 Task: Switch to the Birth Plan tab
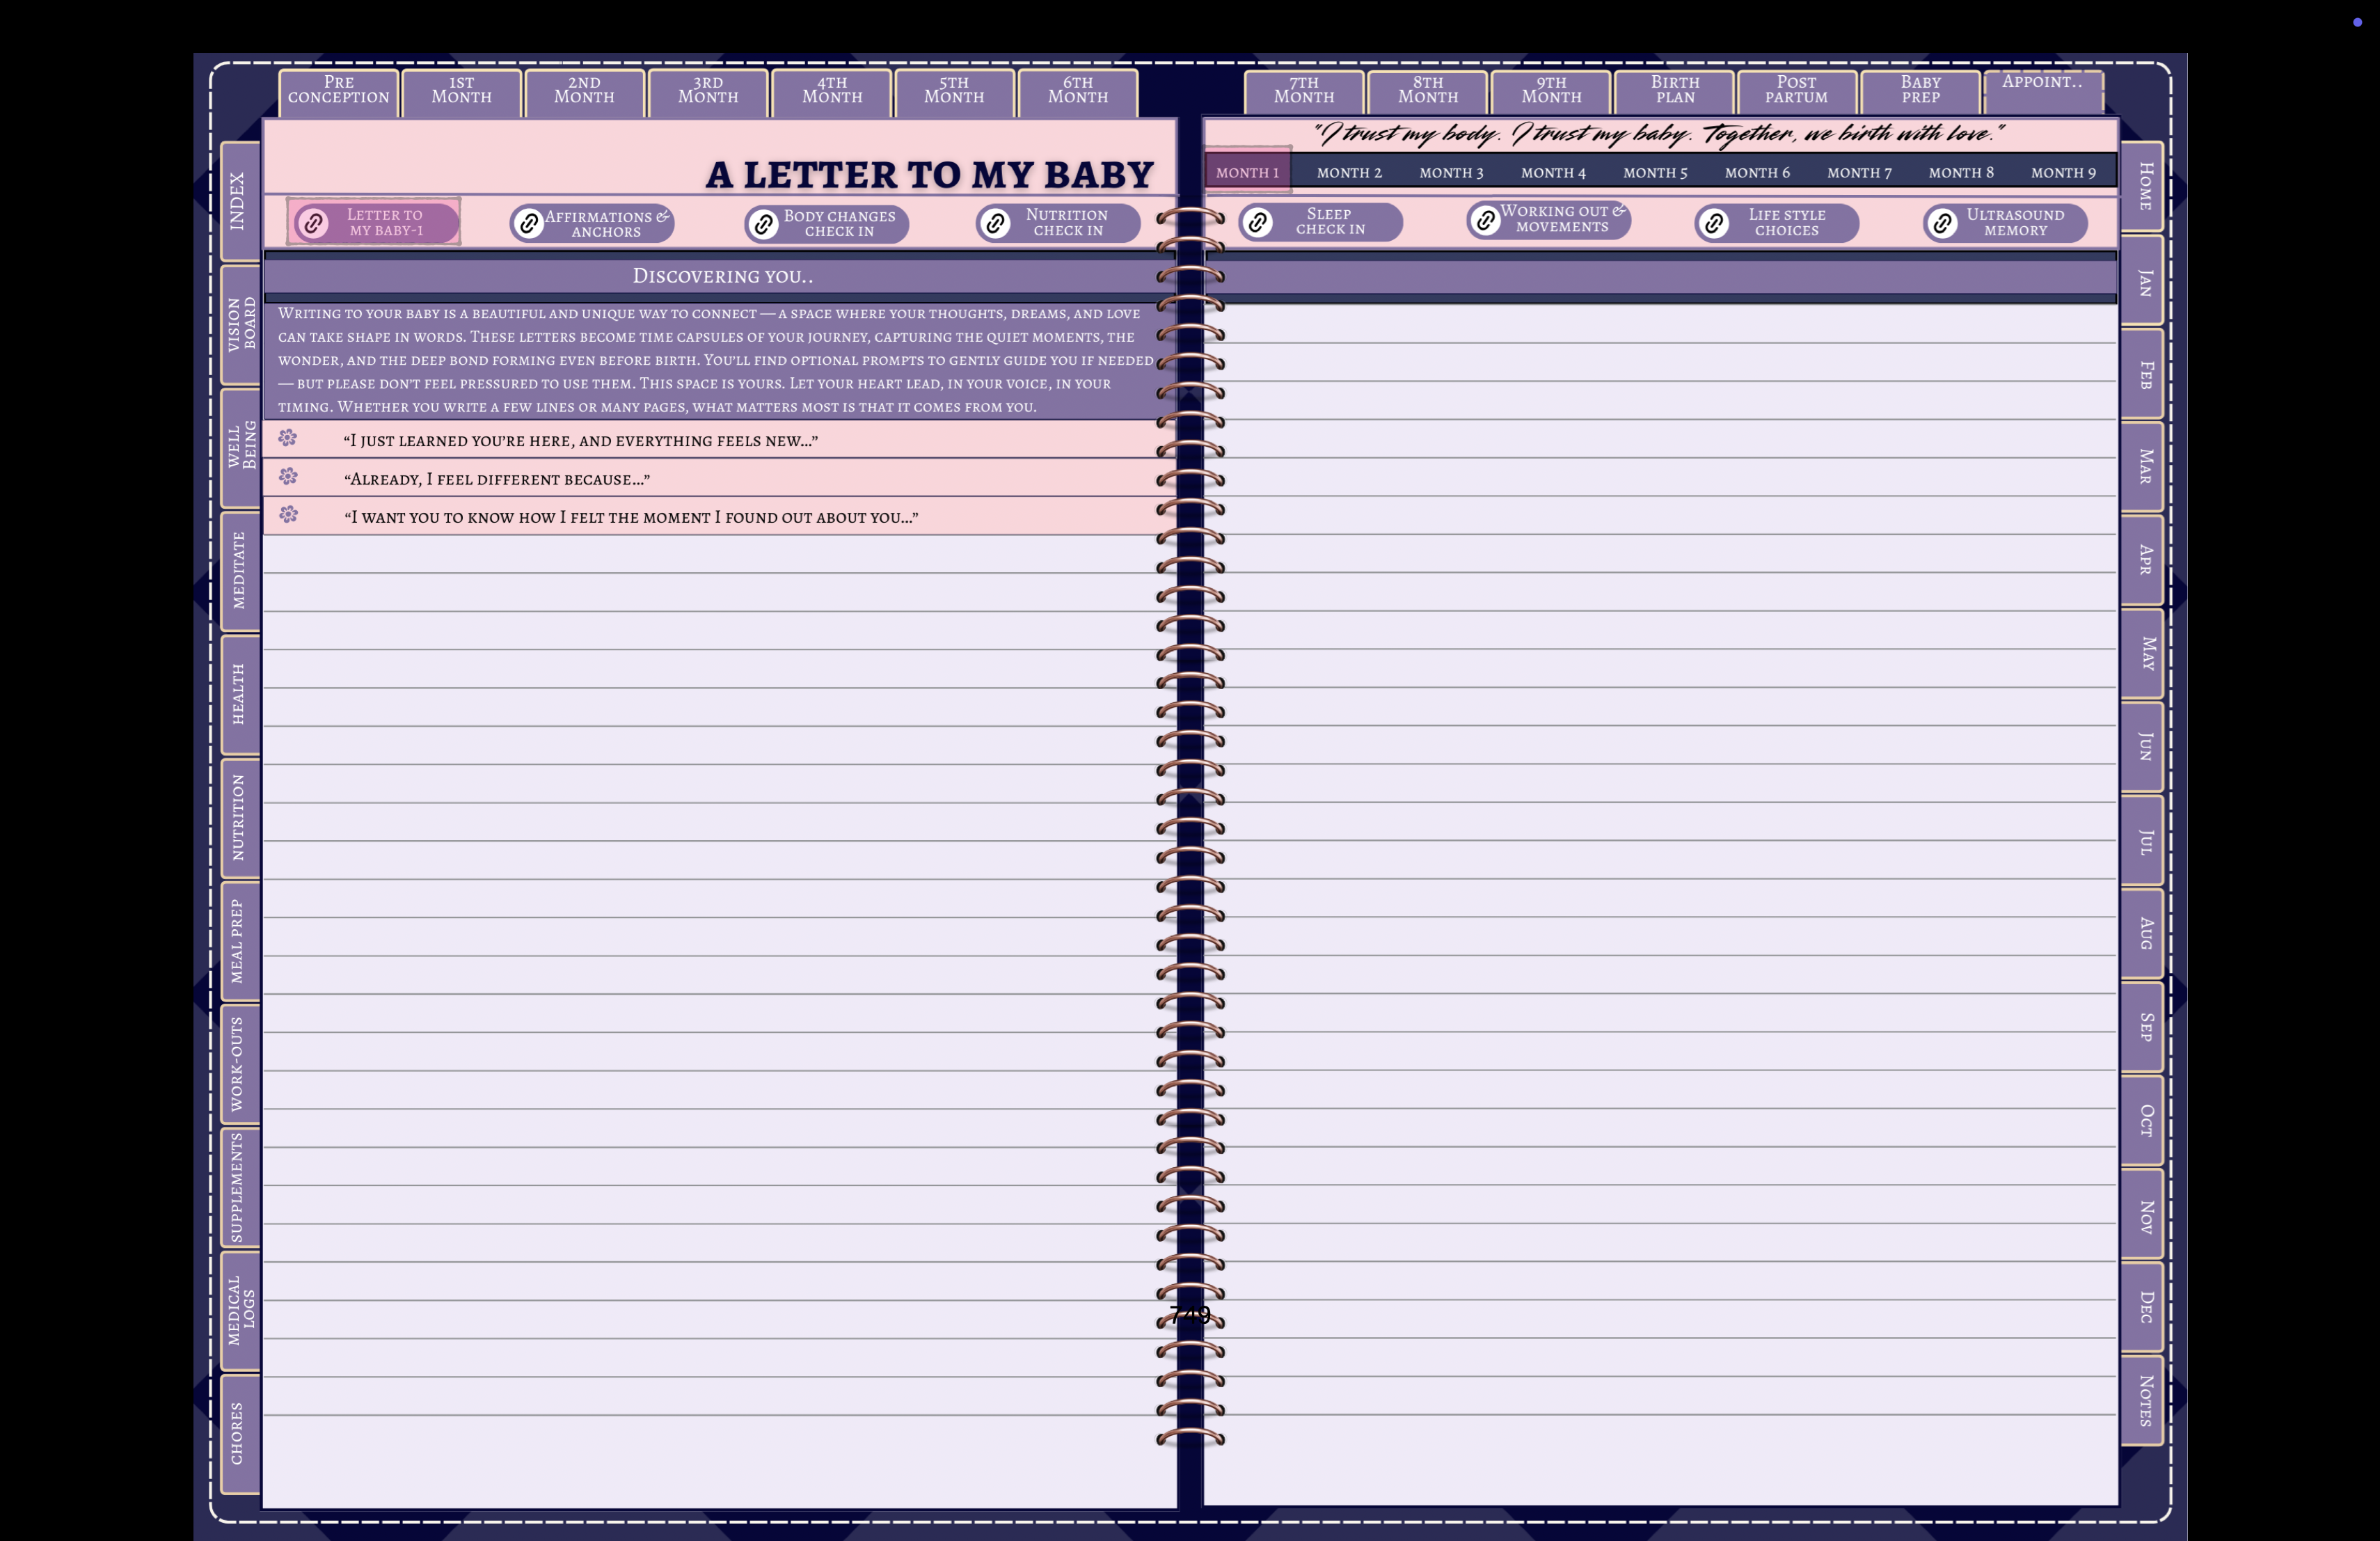point(1674,91)
